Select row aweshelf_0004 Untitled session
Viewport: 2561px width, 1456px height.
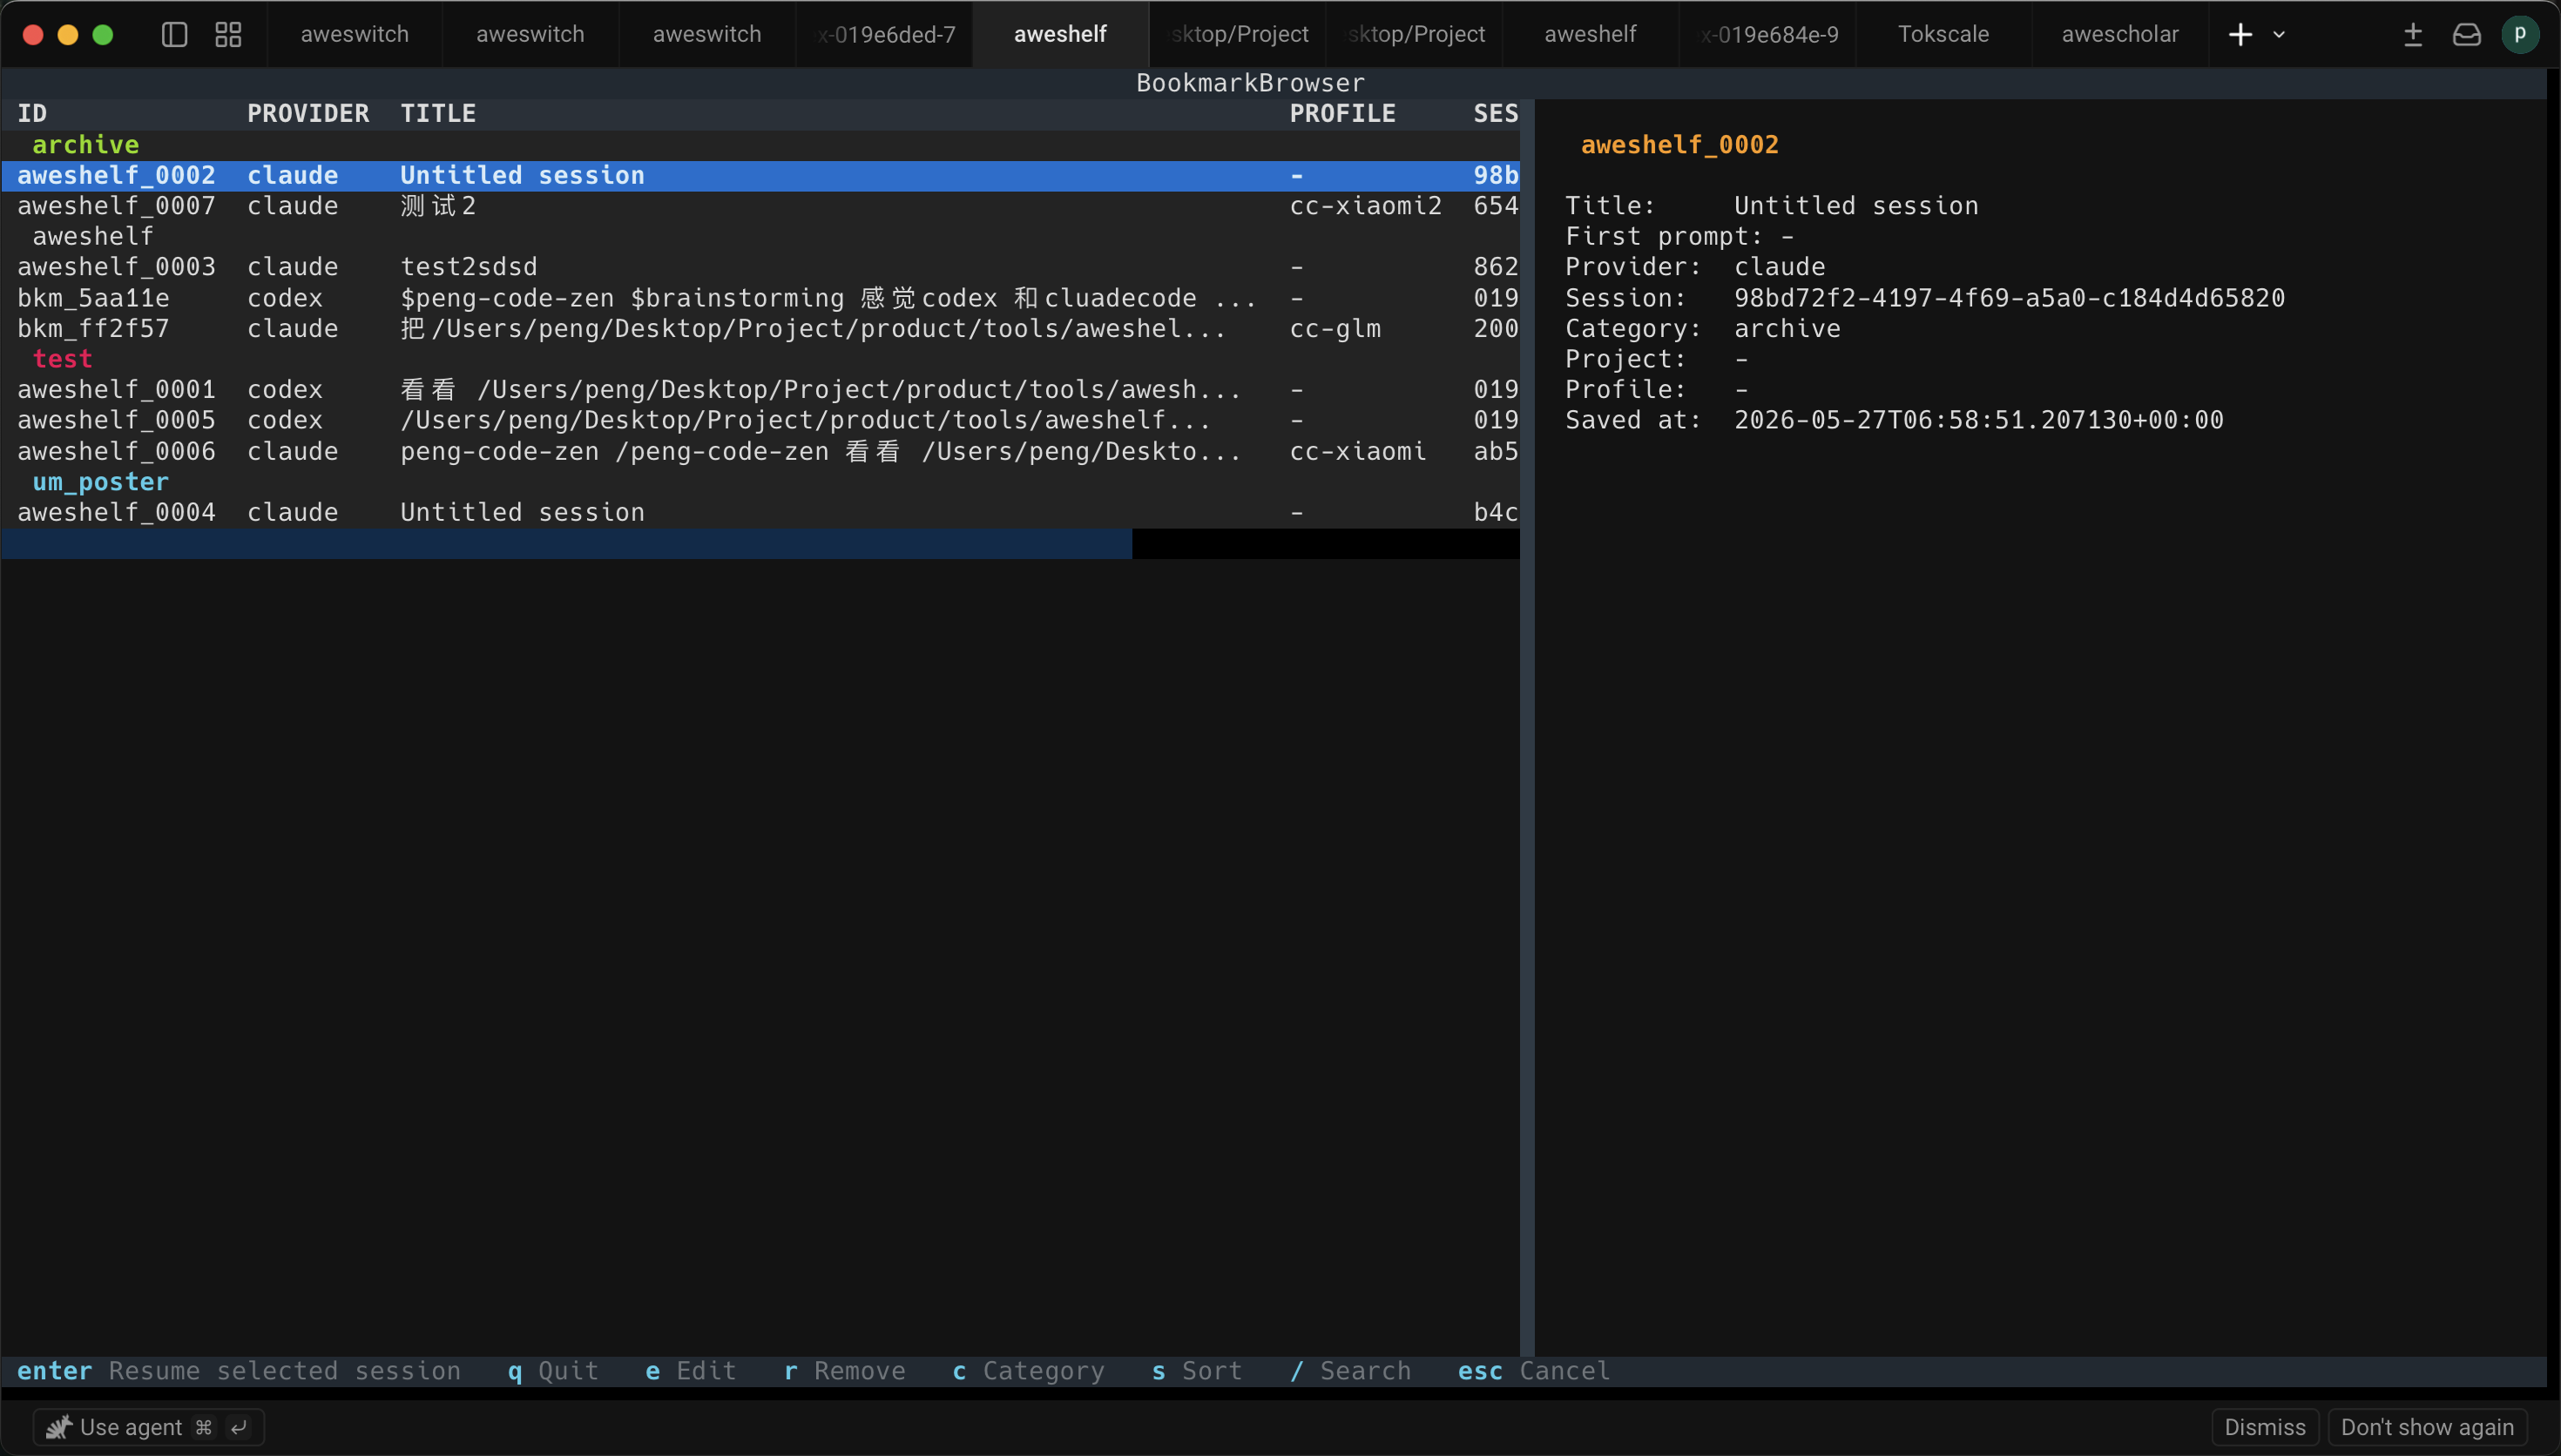click(x=760, y=513)
